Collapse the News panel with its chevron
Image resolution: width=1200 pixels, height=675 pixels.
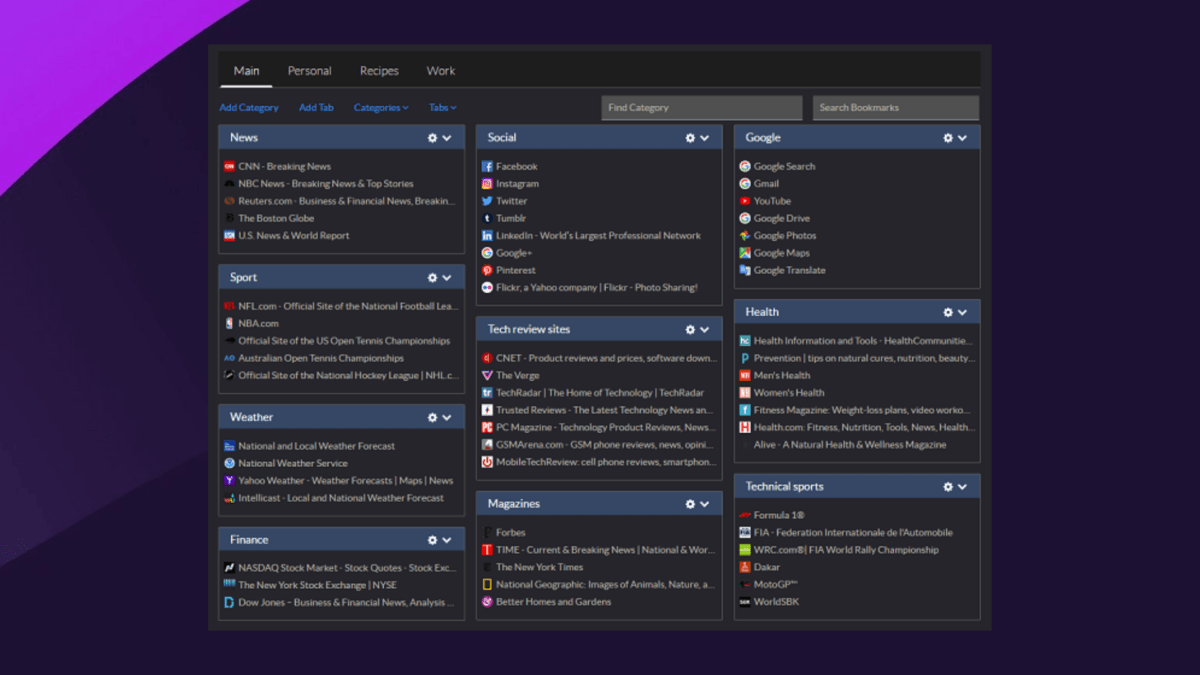(x=446, y=137)
